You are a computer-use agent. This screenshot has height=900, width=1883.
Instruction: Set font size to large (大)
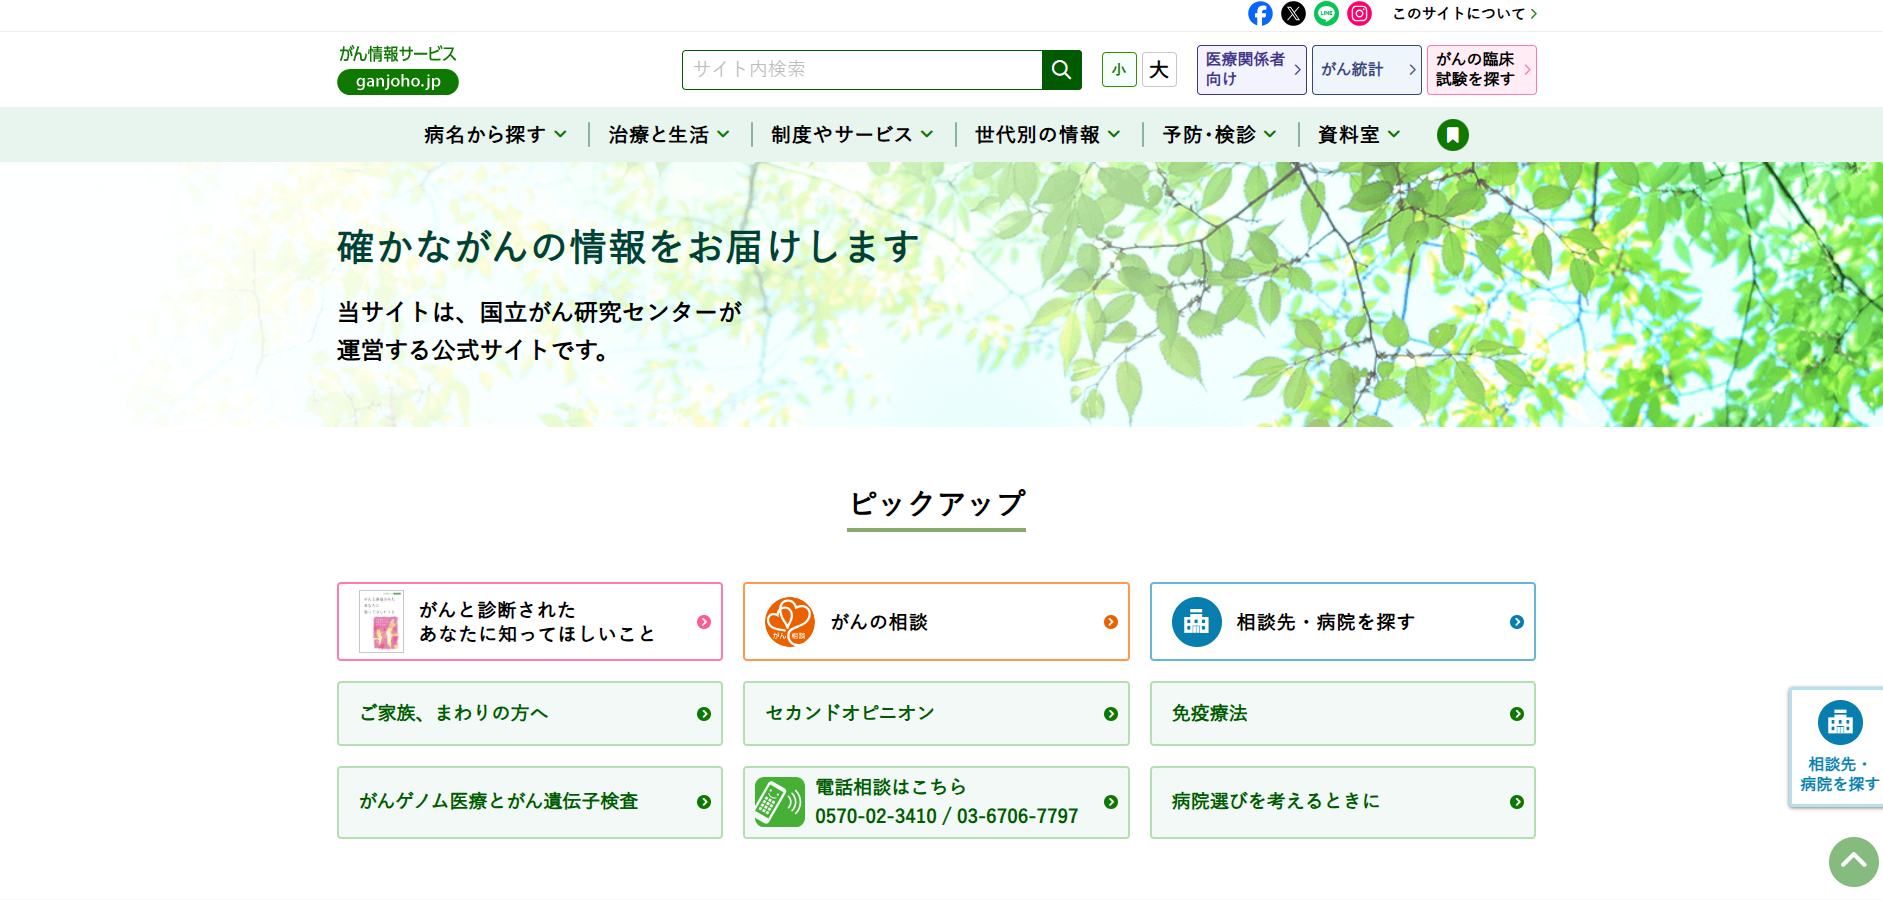(1159, 70)
